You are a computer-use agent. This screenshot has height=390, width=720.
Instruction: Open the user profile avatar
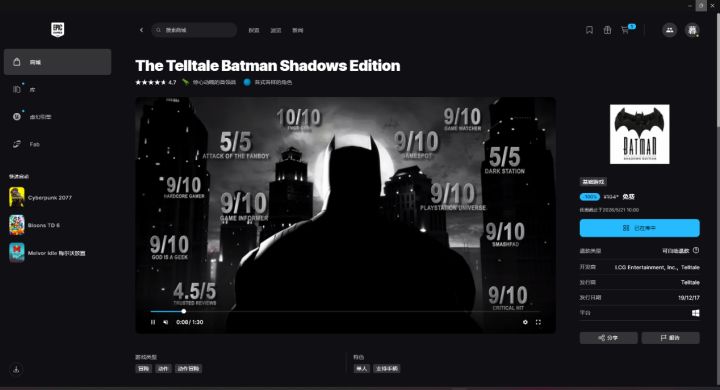(x=692, y=30)
